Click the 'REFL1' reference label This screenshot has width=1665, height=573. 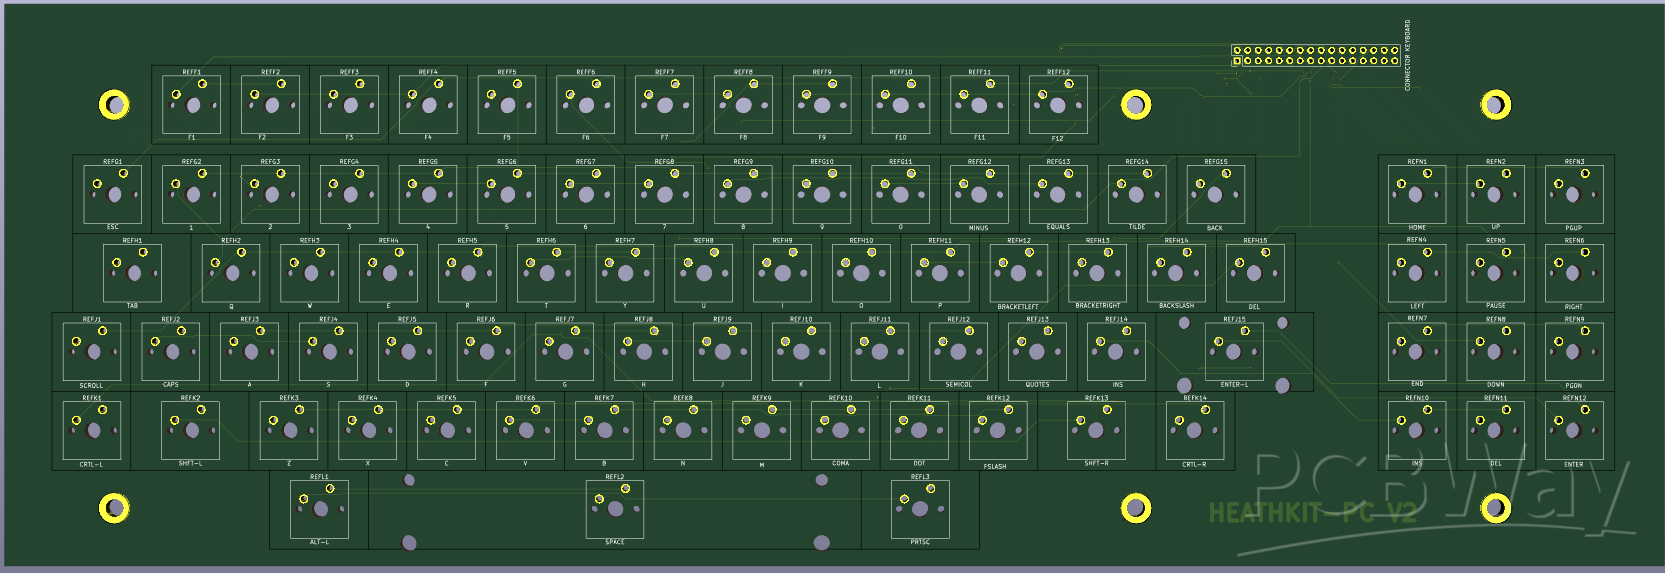pos(319,477)
